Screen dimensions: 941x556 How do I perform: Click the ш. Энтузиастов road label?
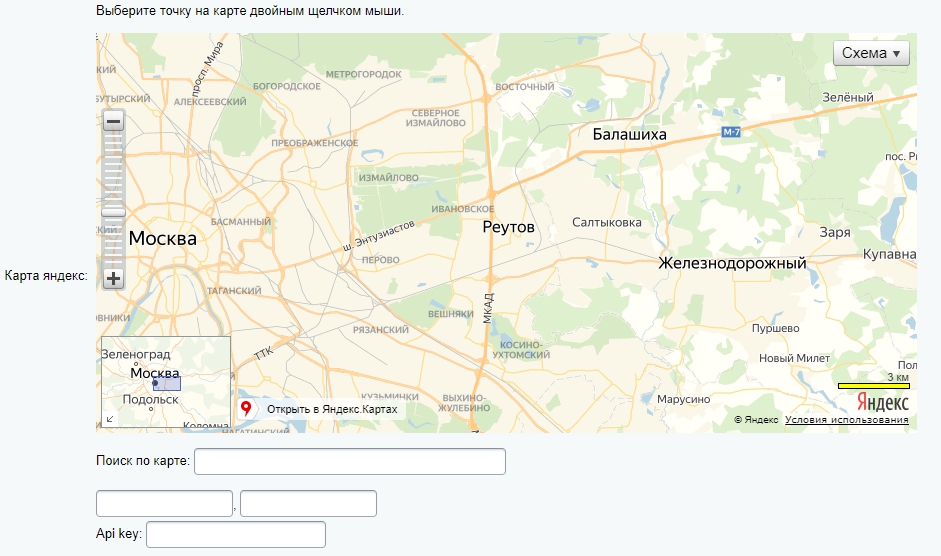[x=379, y=236]
